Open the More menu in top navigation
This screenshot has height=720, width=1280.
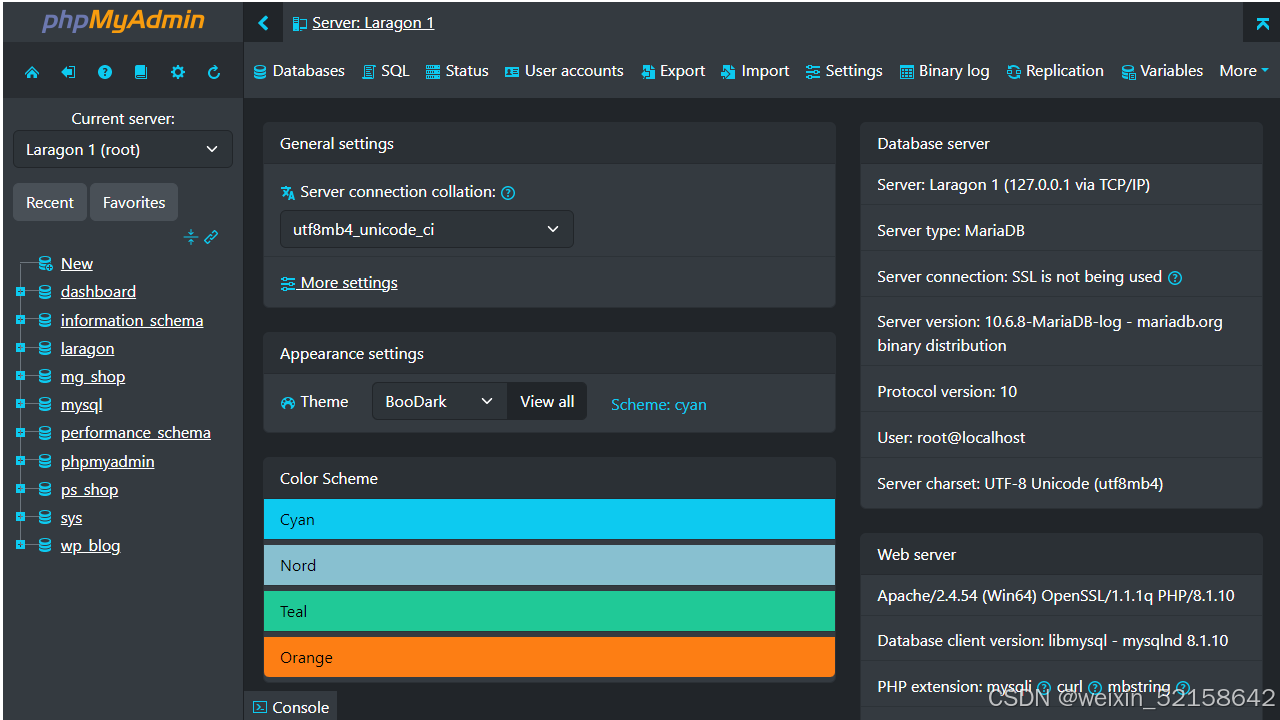pyautogui.click(x=1243, y=71)
